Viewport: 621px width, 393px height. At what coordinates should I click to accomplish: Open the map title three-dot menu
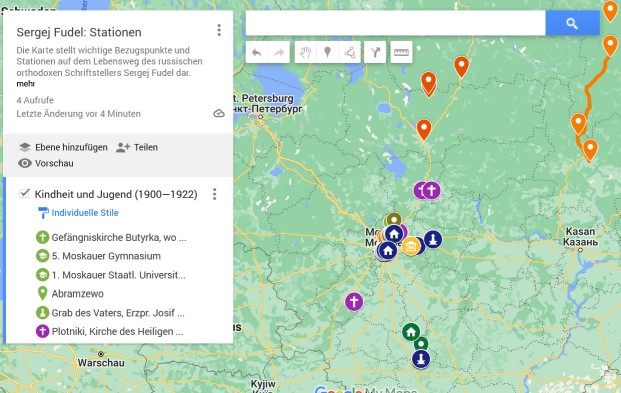pos(219,31)
